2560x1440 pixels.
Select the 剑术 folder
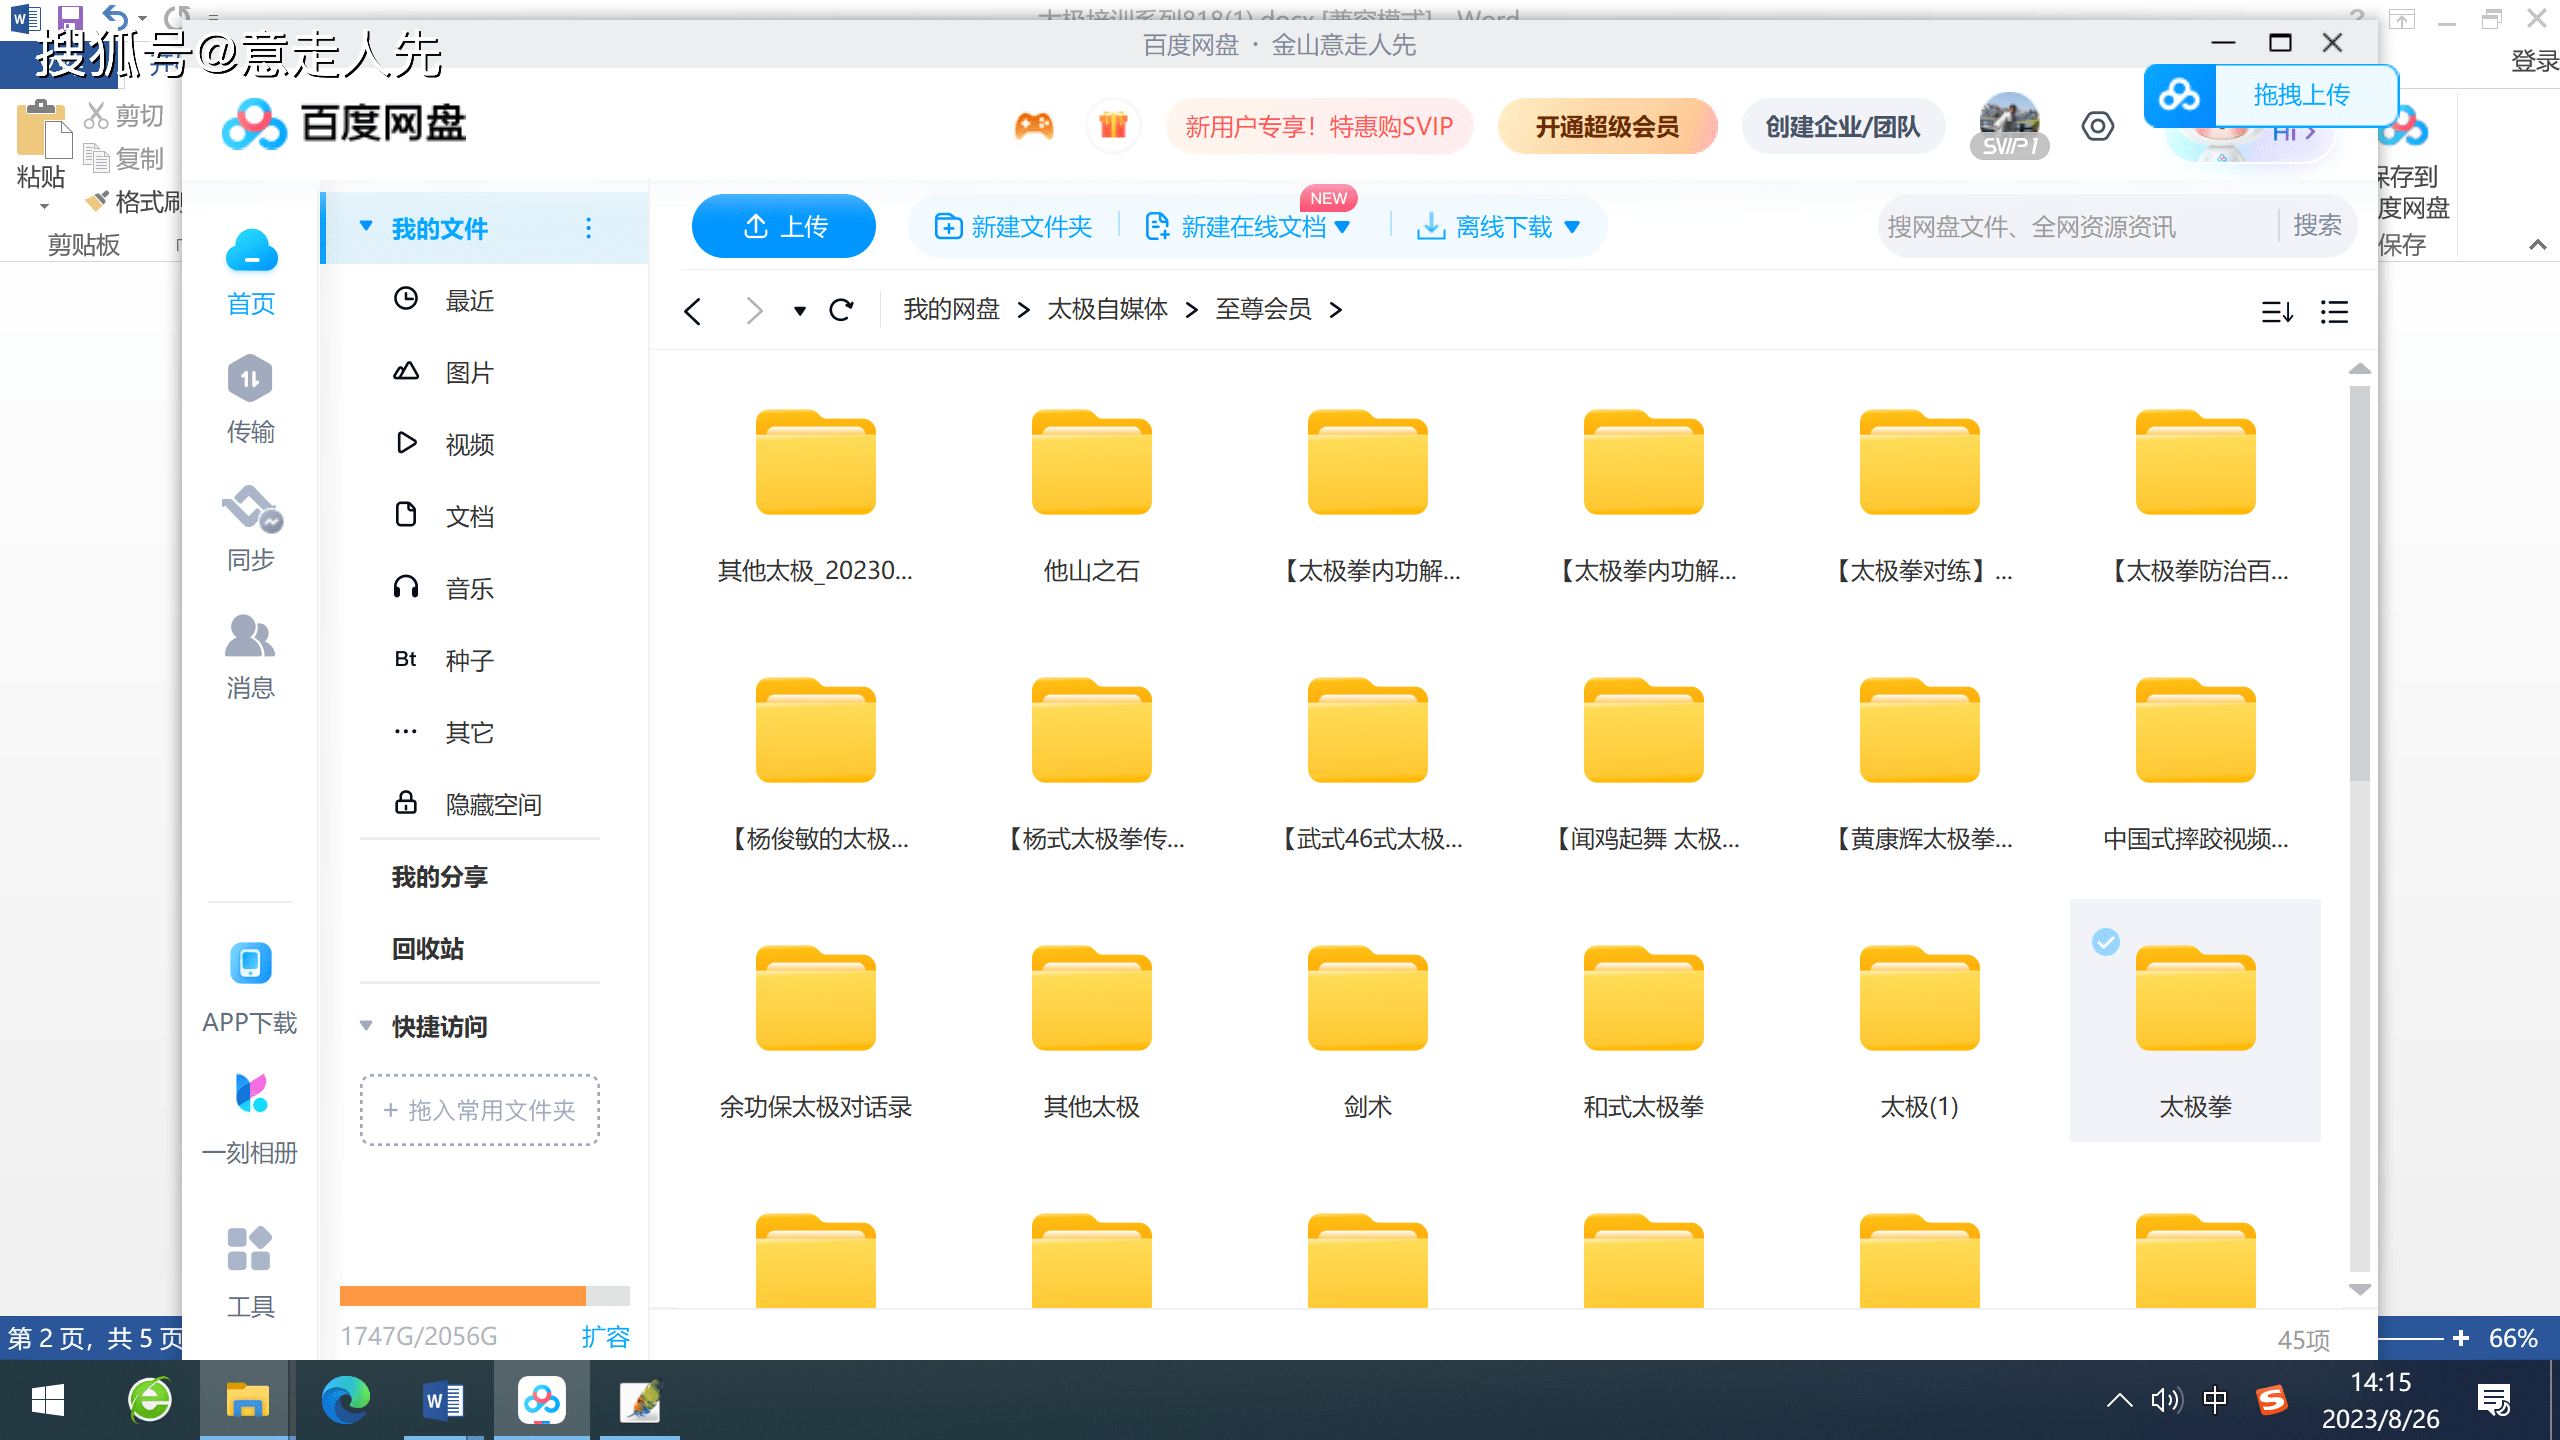click(1368, 1032)
